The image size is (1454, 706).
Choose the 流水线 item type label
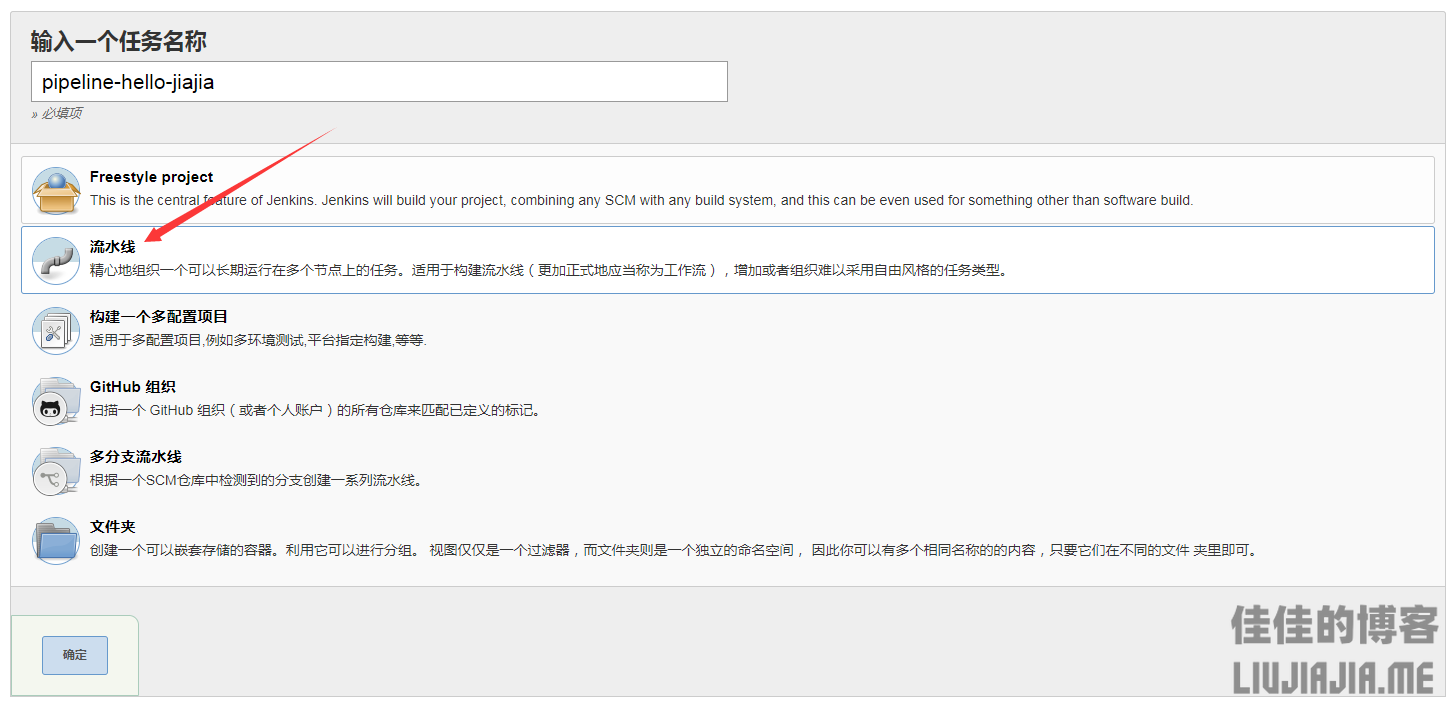[x=112, y=247]
